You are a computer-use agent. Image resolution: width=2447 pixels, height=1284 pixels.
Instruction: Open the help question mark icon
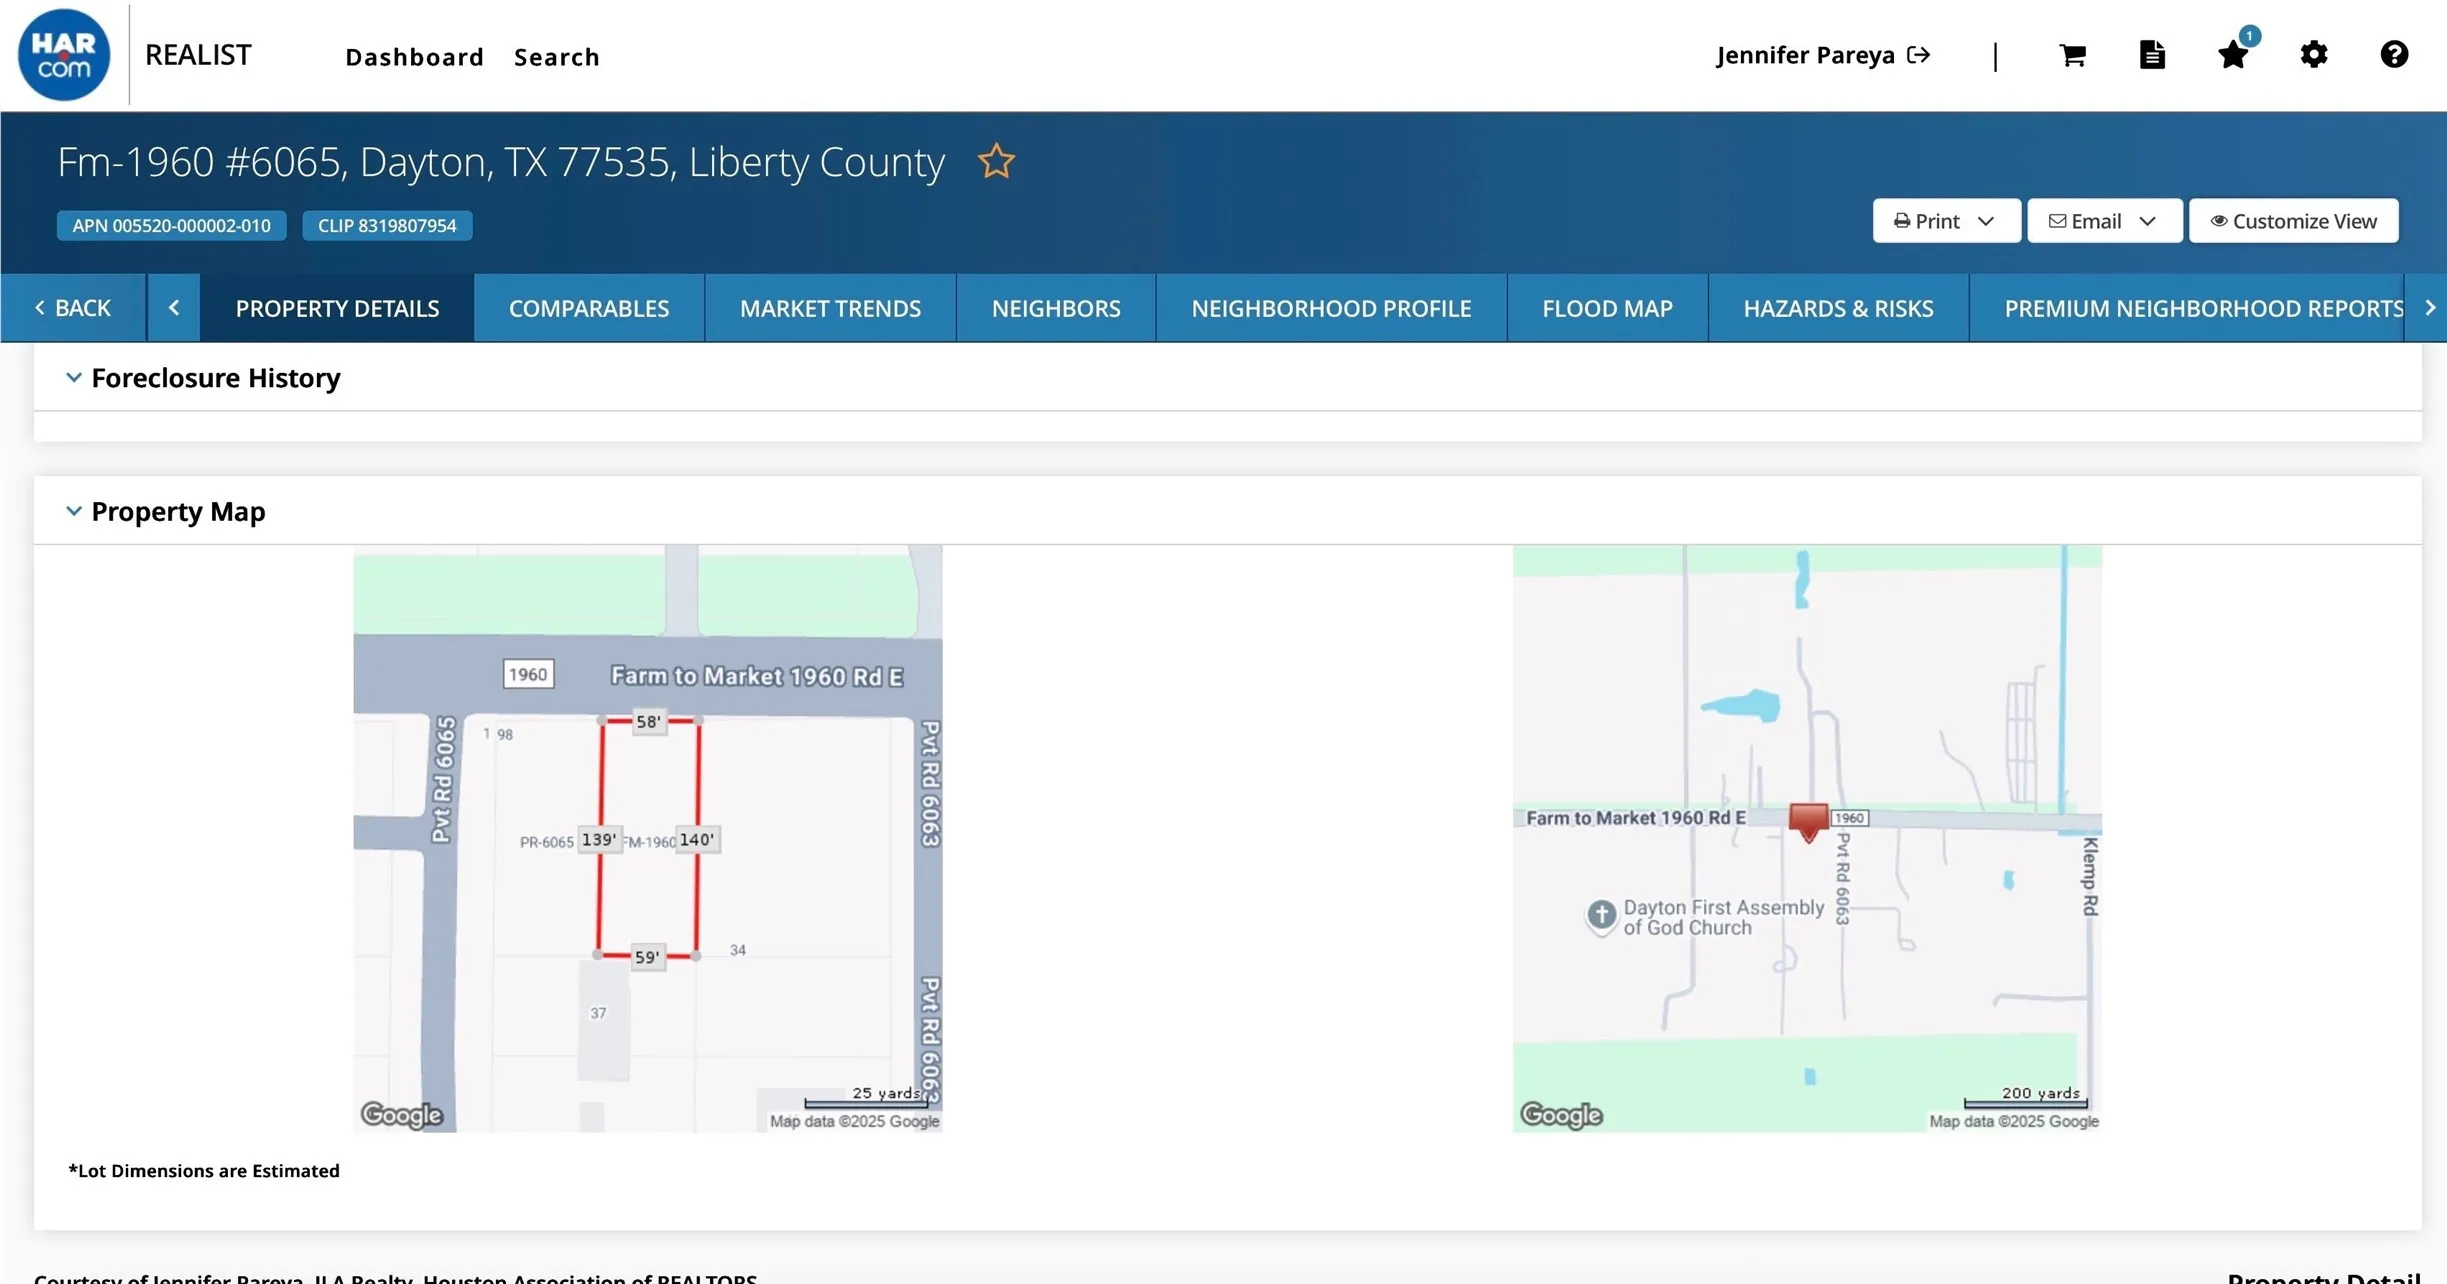[x=2394, y=55]
